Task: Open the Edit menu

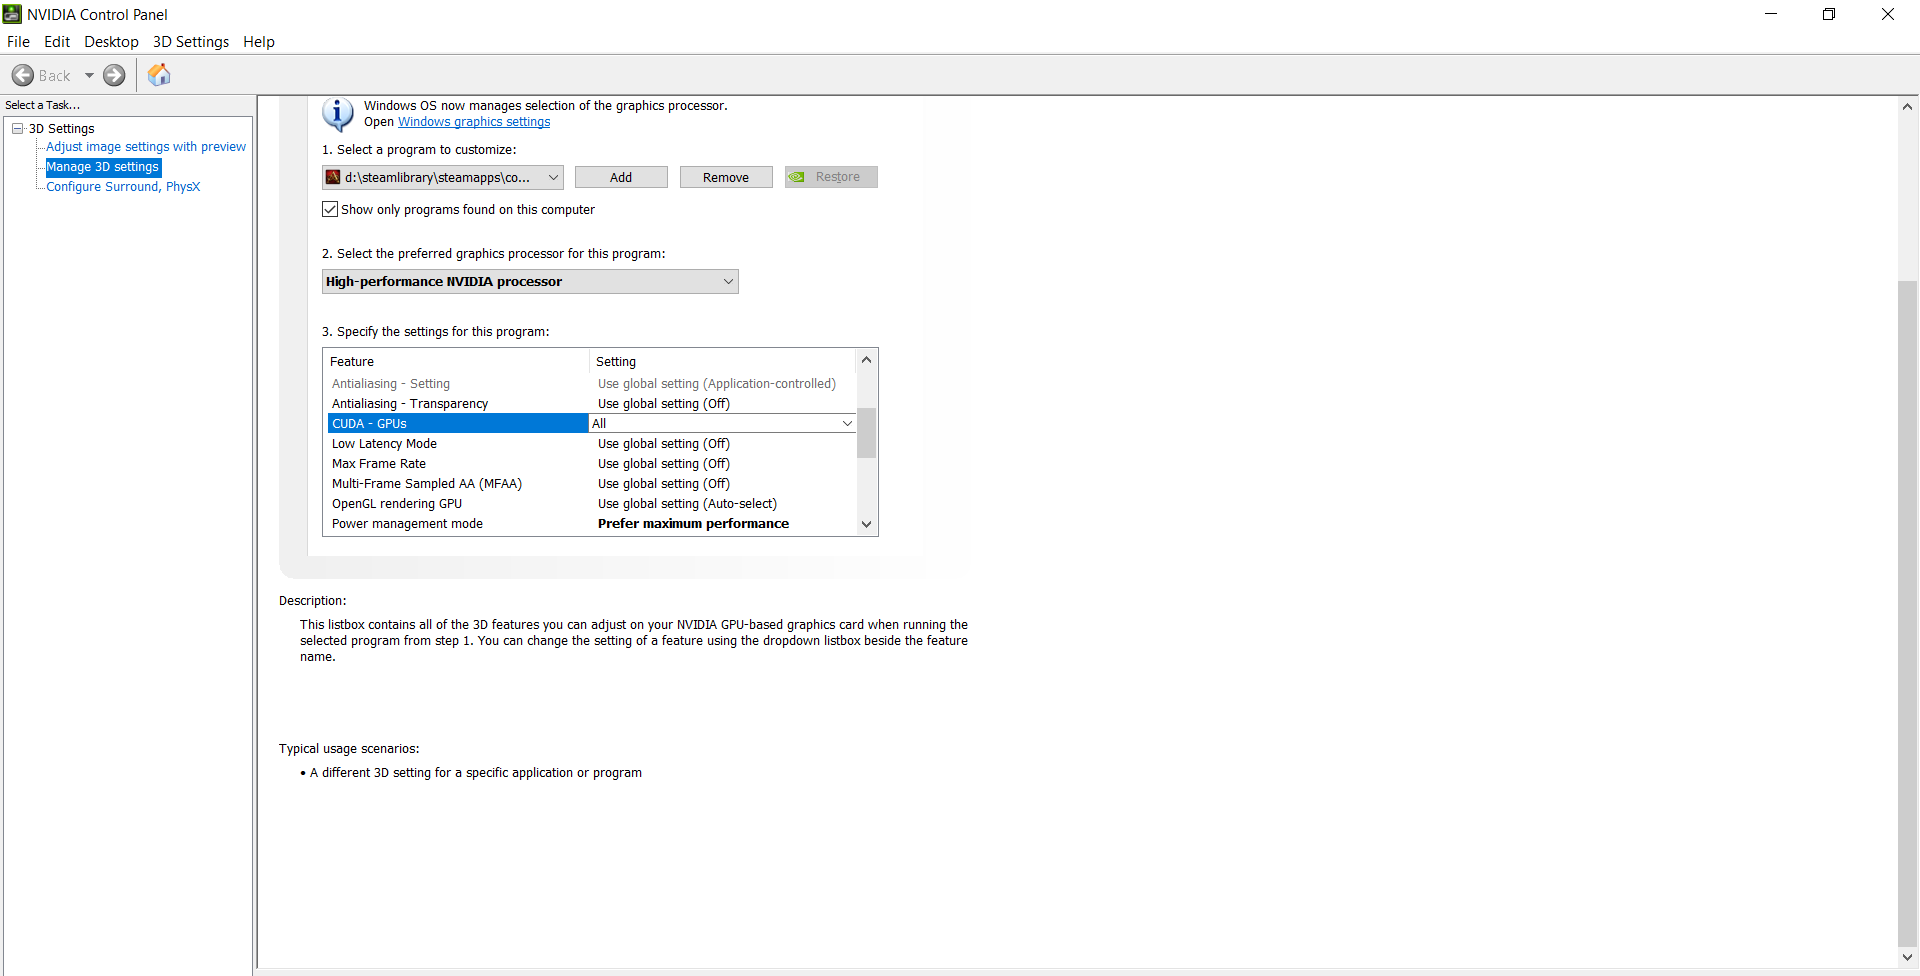Action: [57, 42]
